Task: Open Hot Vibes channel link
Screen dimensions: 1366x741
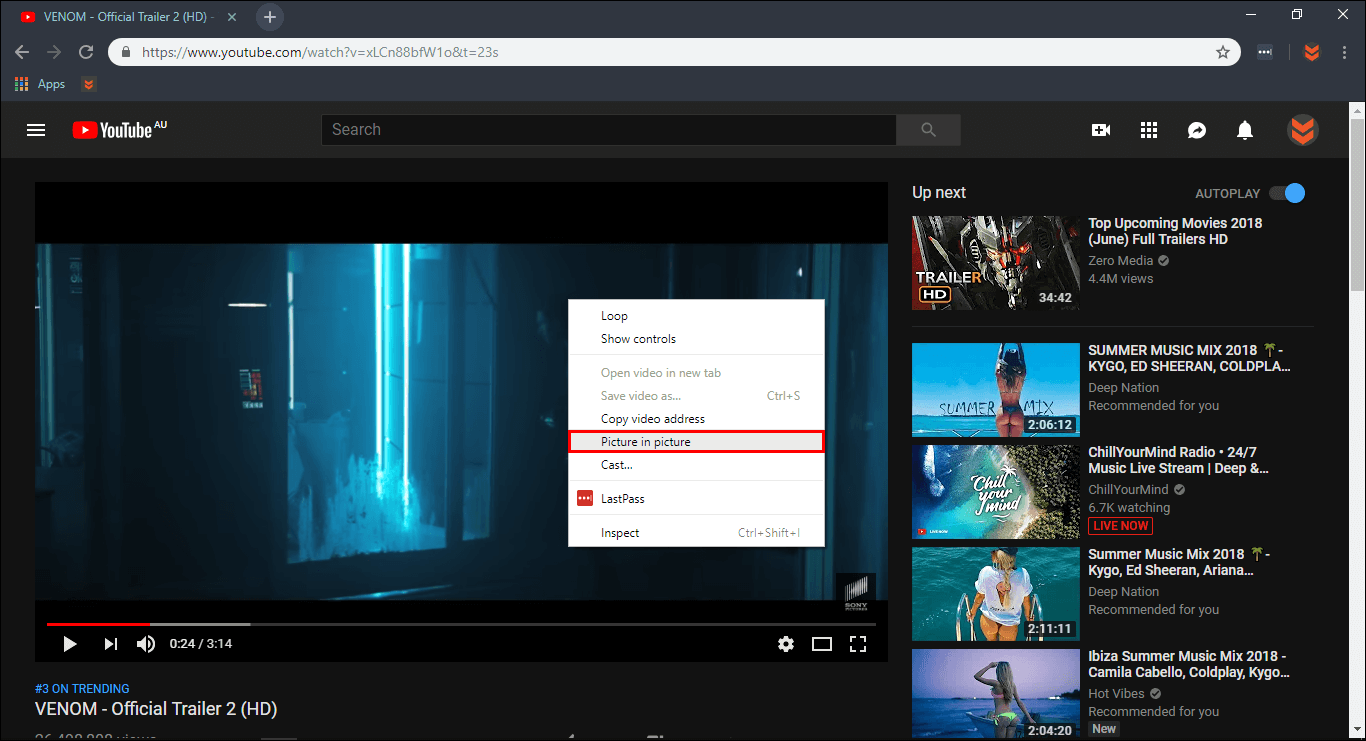Action: pyautogui.click(x=1117, y=694)
